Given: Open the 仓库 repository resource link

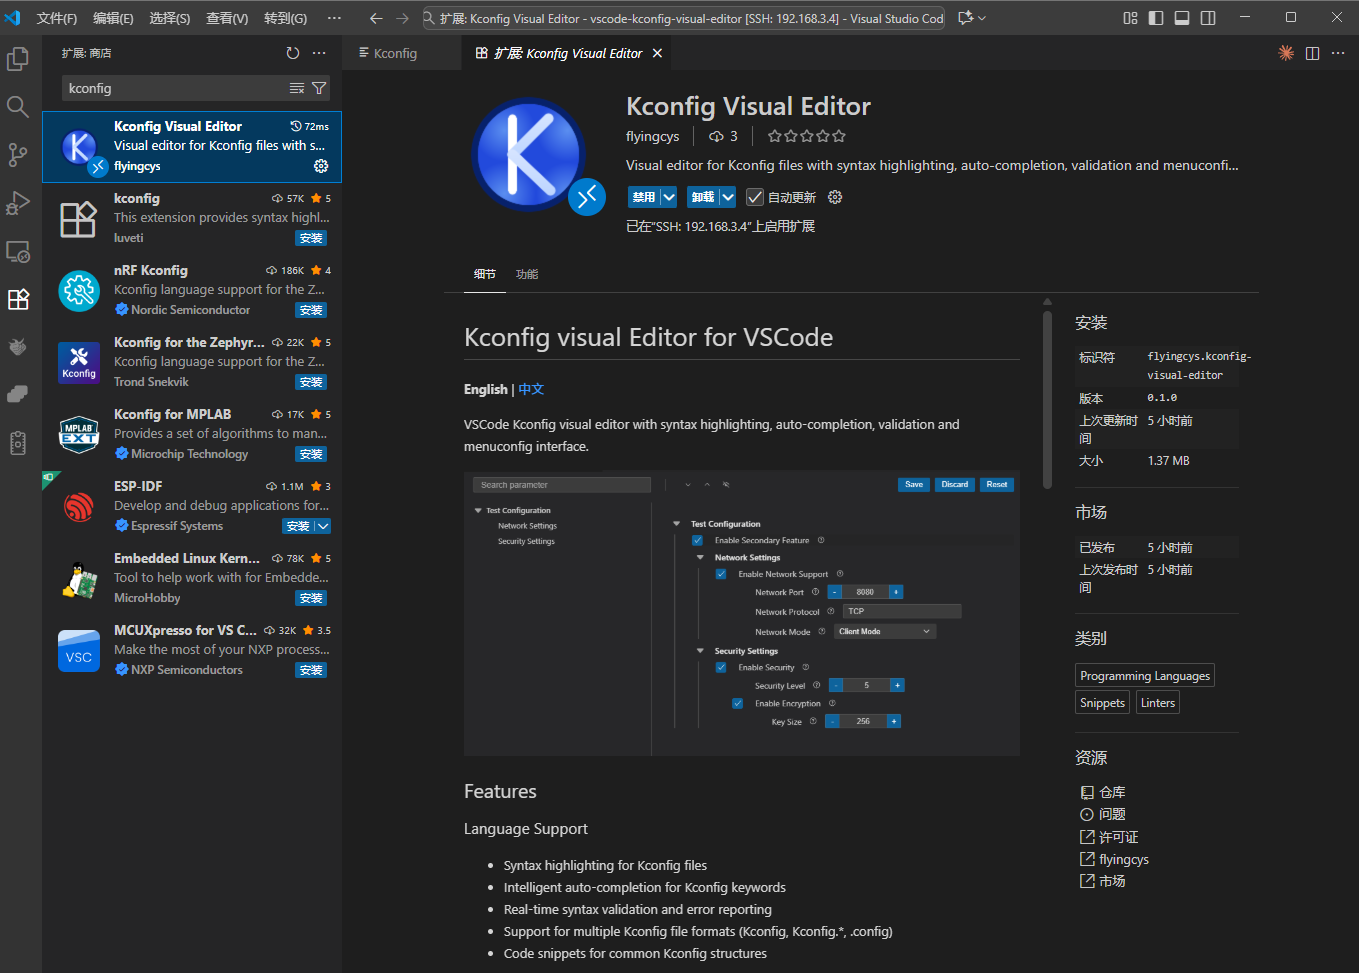Looking at the screenshot, I should [x=1112, y=792].
